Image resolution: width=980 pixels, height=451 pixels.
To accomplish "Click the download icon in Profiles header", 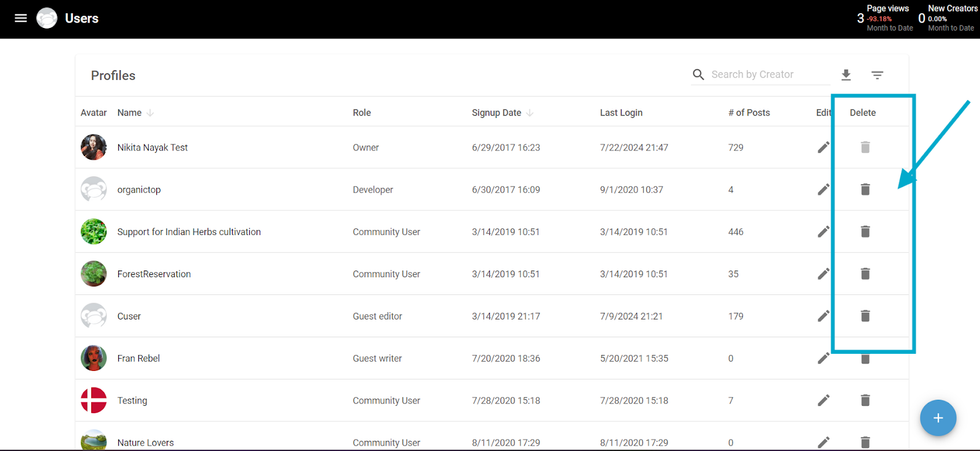I will 846,75.
